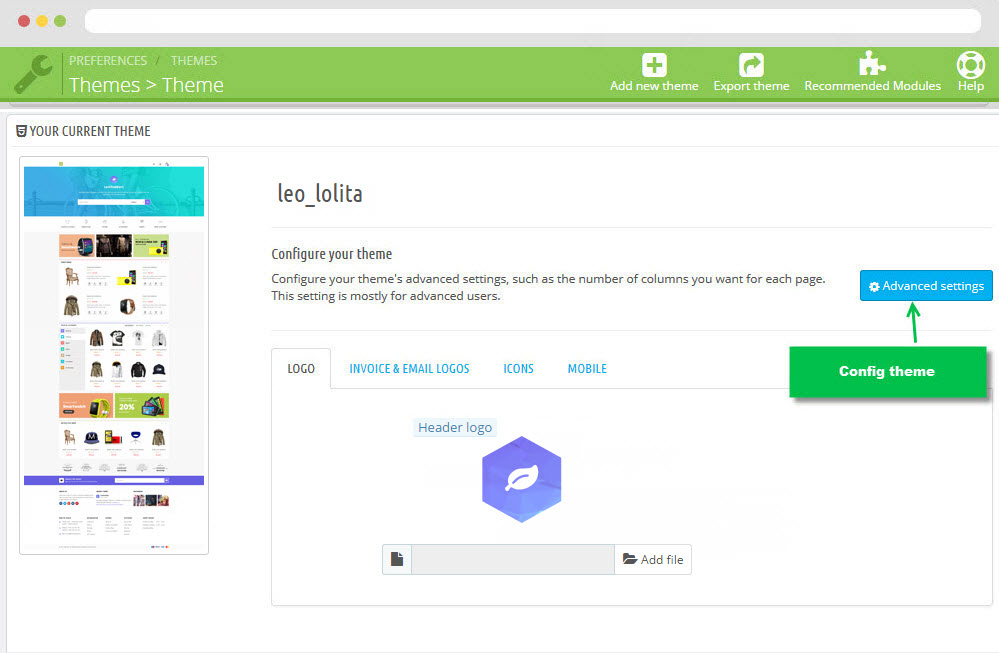The image size is (999, 653).
Task: Click the wrench preferences icon
Action: tap(33, 74)
